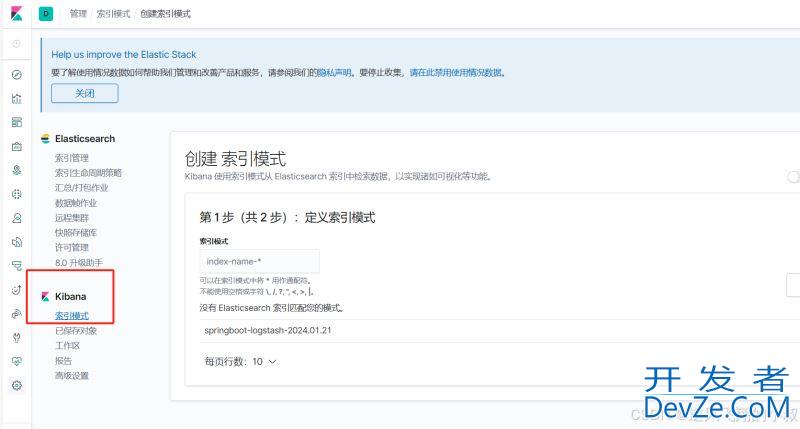Open 已保存对象 under Kibana
Viewport: 800px width, 429px height.
[x=76, y=331]
